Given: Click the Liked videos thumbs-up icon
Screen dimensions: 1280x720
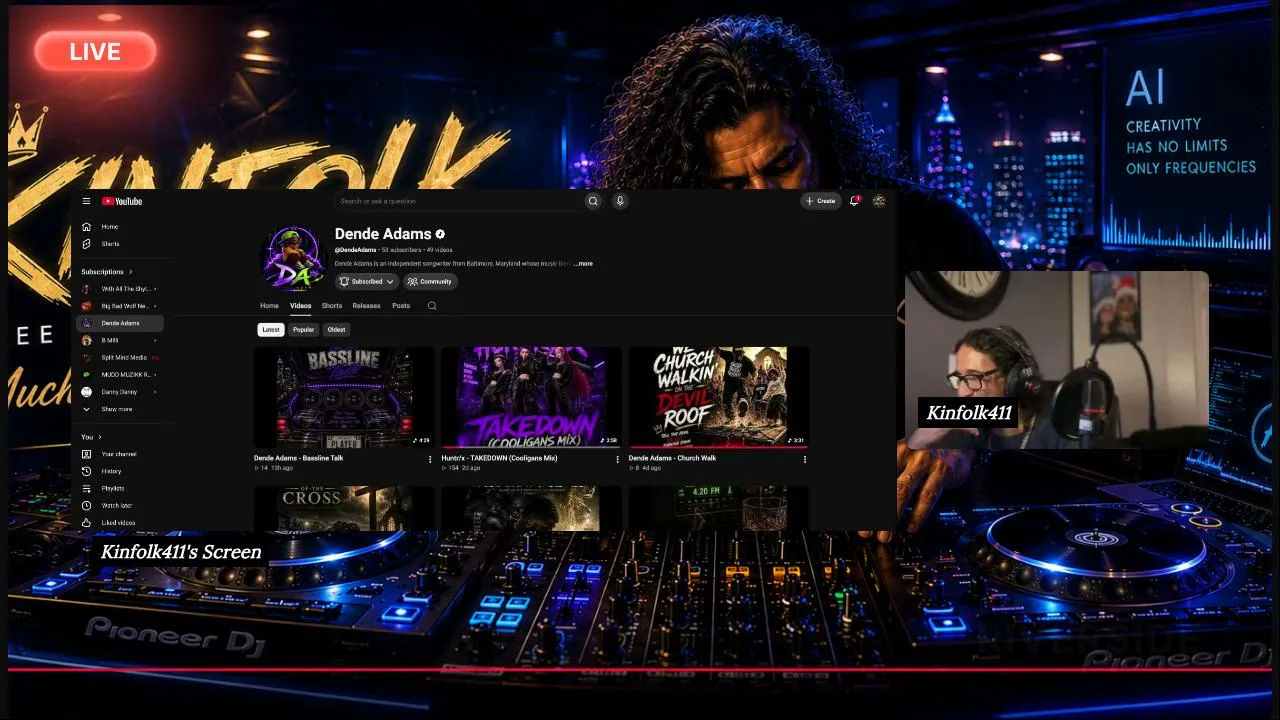Looking at the screenshot, I should (x=87, y=522).
